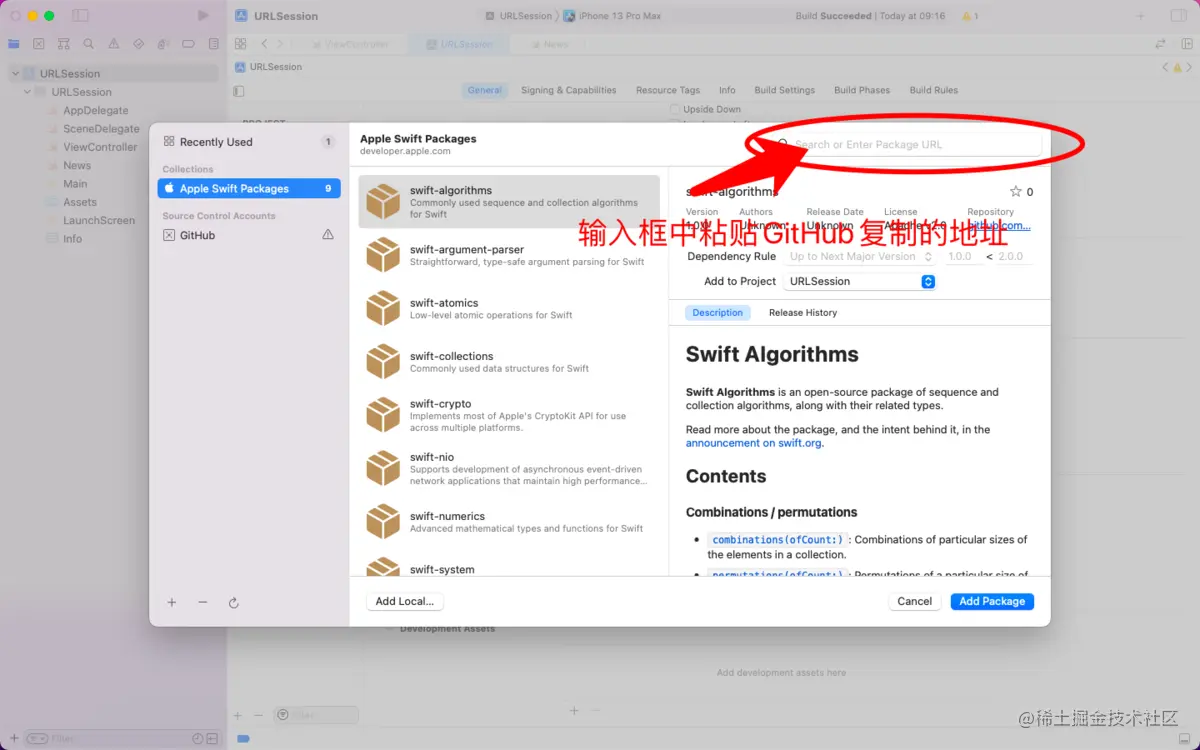Run the project with the play button
Viewport: 1200px width, 750px height.
click(203, 16)
